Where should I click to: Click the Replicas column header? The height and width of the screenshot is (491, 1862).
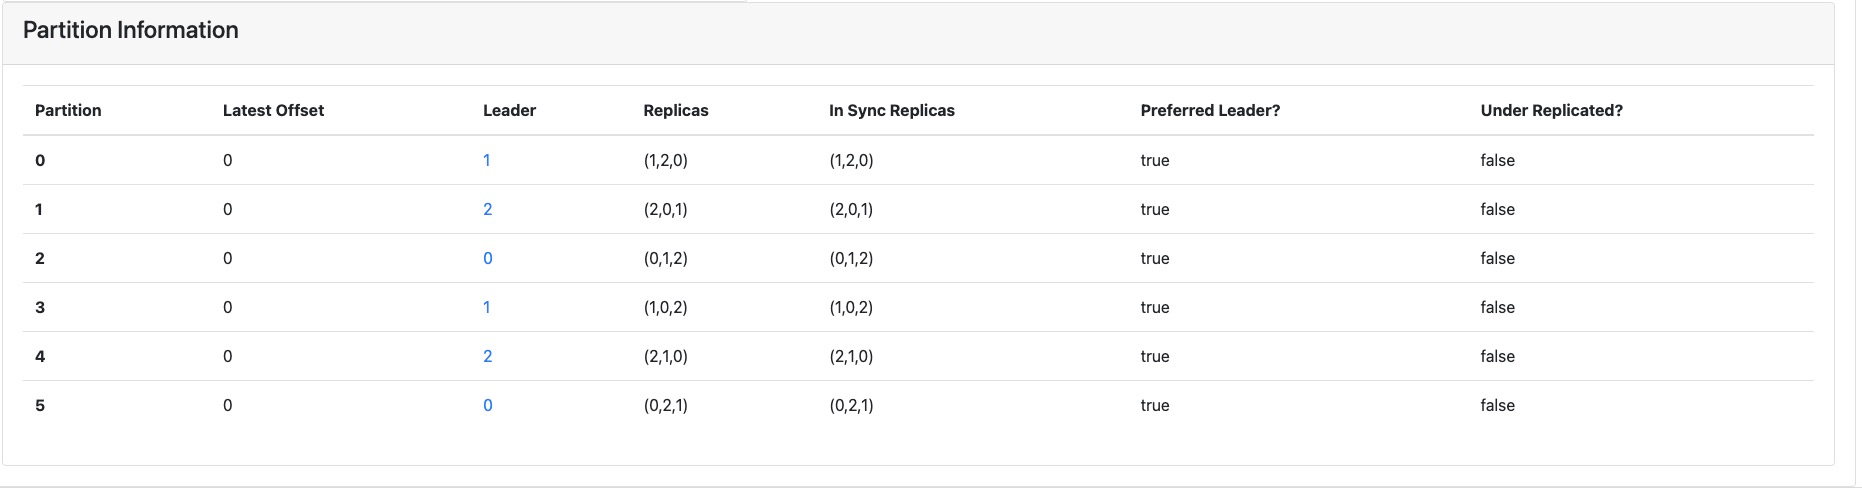point(675,110)
